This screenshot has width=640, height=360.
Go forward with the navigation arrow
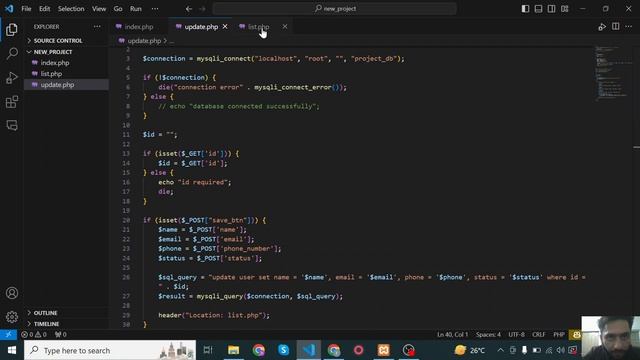pyautogui.click(x=202, y=9)
